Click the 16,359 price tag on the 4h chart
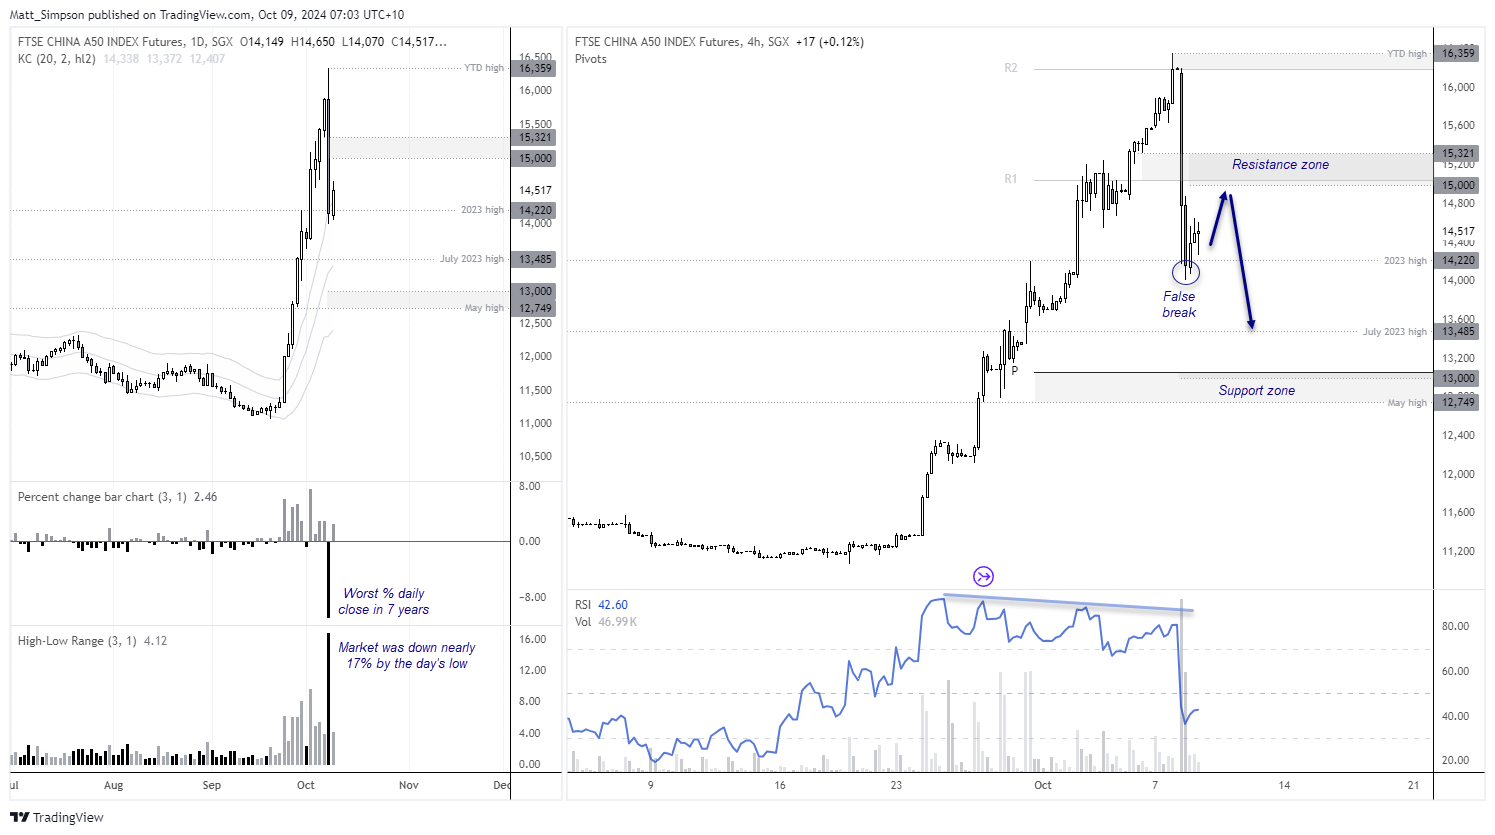 pos(1458,53)
